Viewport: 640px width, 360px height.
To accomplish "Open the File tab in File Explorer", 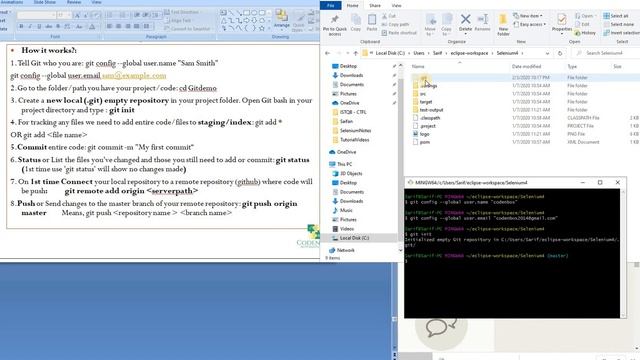I will (331, 5).
